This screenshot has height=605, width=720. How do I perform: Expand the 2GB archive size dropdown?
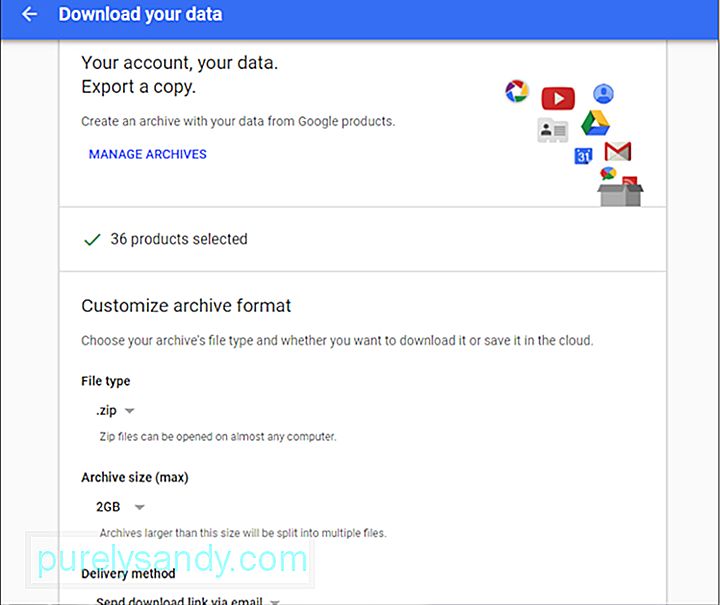pos(120,507)
